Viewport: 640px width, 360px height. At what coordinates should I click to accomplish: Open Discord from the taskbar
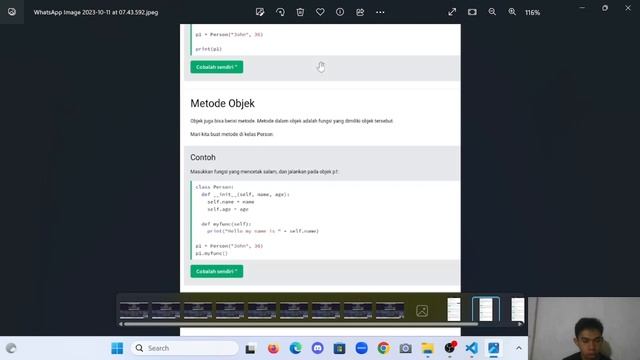pos(318,348)
